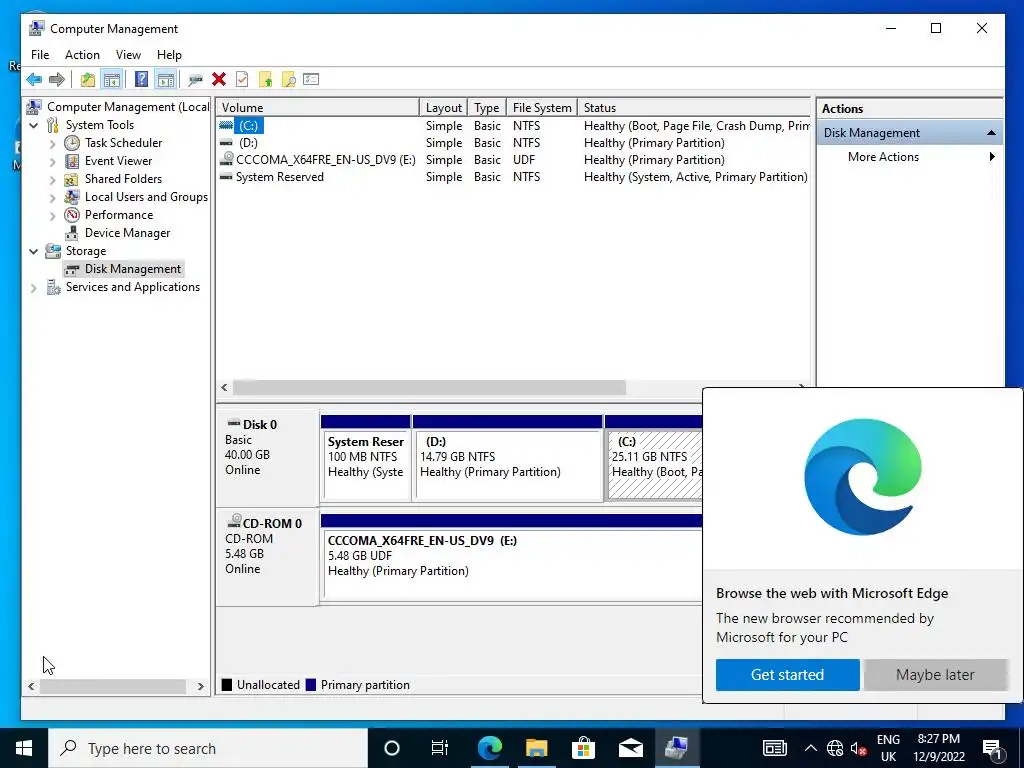This screenshot has height=768, width=1024.
Task: Expand Services and Applications node
Action: [x=34, y=287]
